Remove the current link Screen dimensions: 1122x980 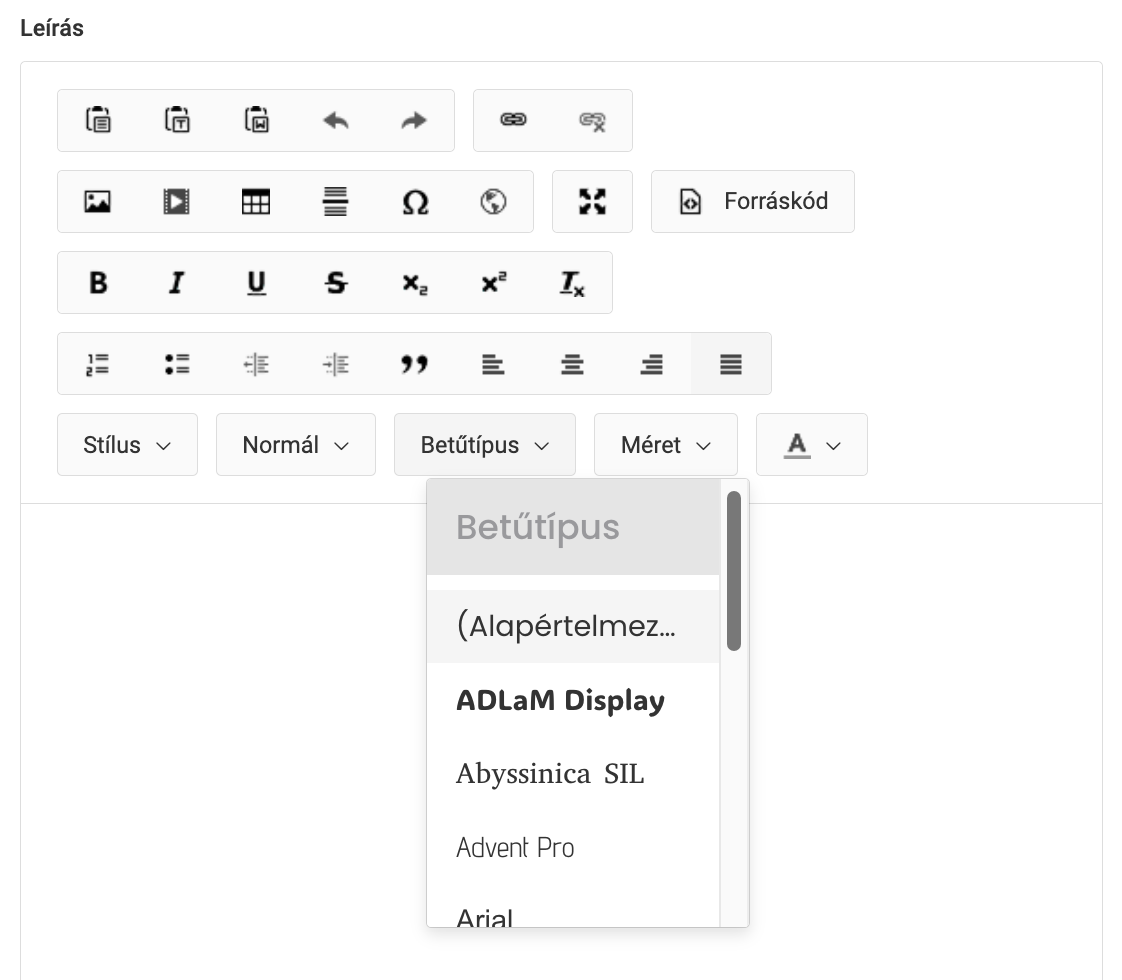point(592,120)
